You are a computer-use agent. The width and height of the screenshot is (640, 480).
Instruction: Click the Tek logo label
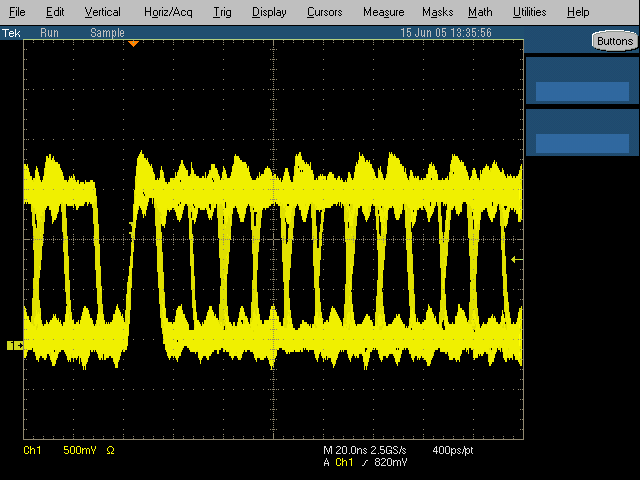(x=11, y=33)
